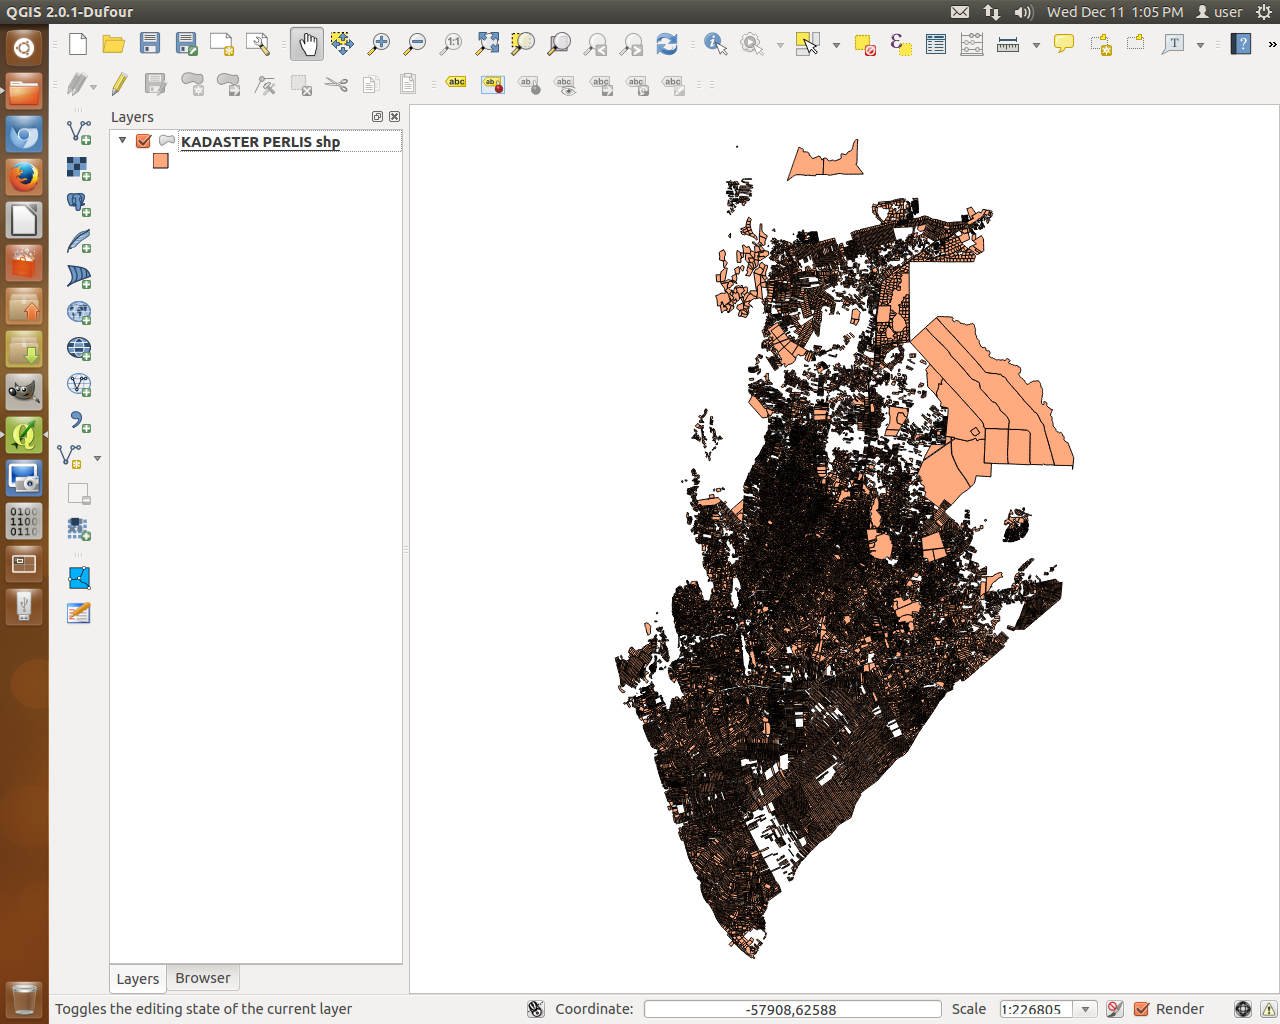Refresh the map with the refresh icon

point(667,44)
